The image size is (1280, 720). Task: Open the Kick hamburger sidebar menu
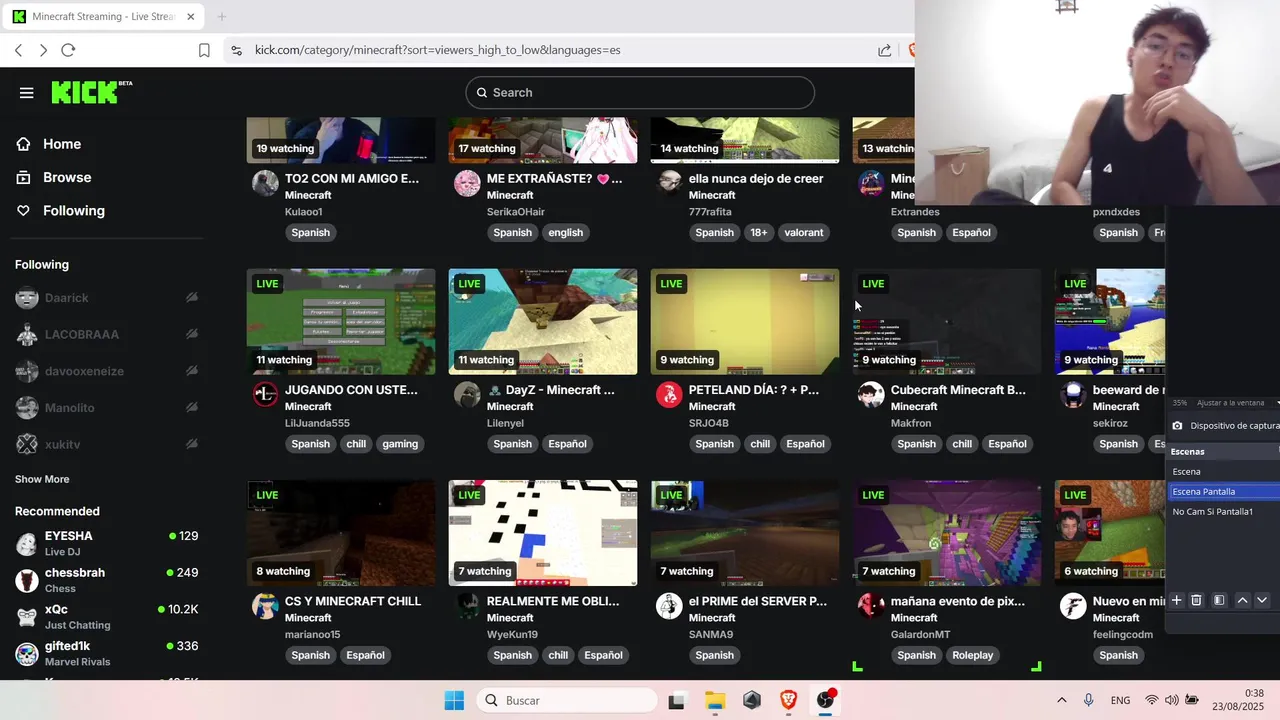26,93
